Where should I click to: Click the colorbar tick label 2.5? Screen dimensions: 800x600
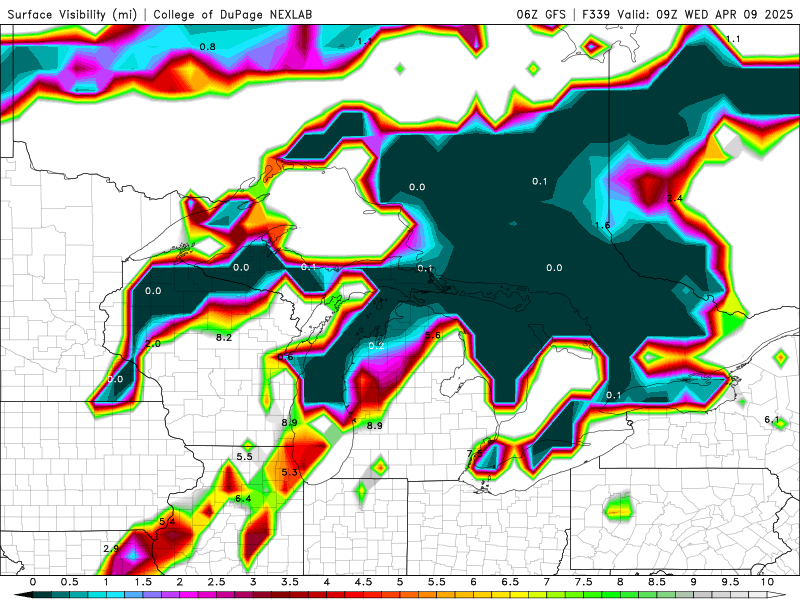tap(216, 582)
